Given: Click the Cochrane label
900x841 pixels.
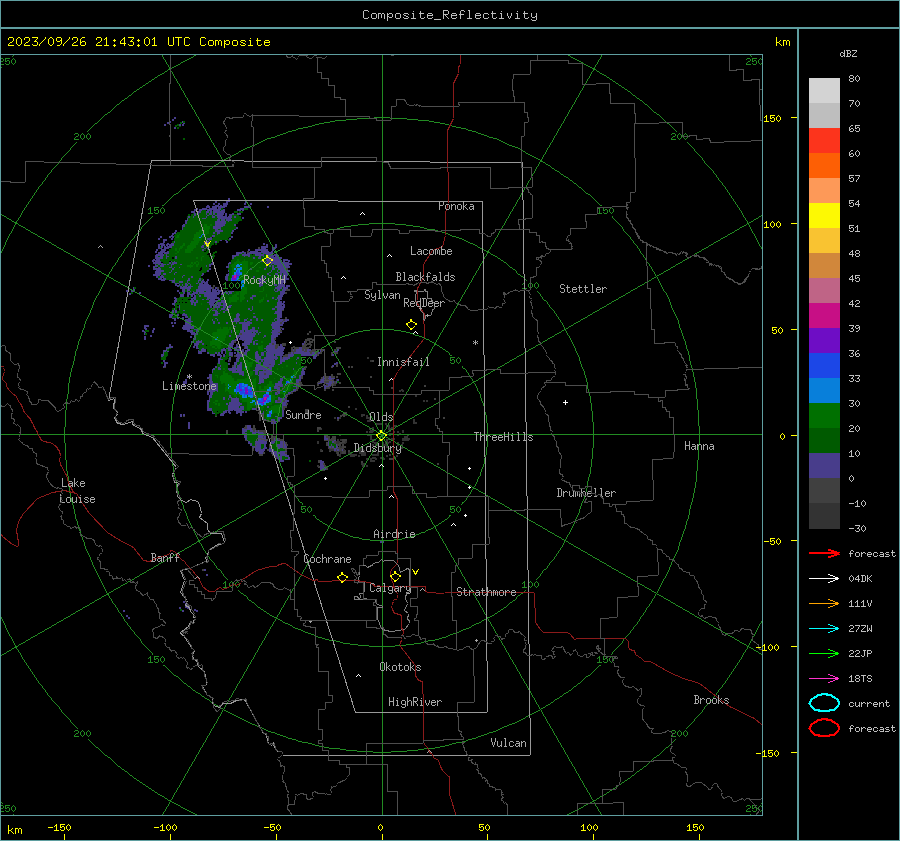Looking at the screenshot, I should pyautogui.click(x=327, y=559).
